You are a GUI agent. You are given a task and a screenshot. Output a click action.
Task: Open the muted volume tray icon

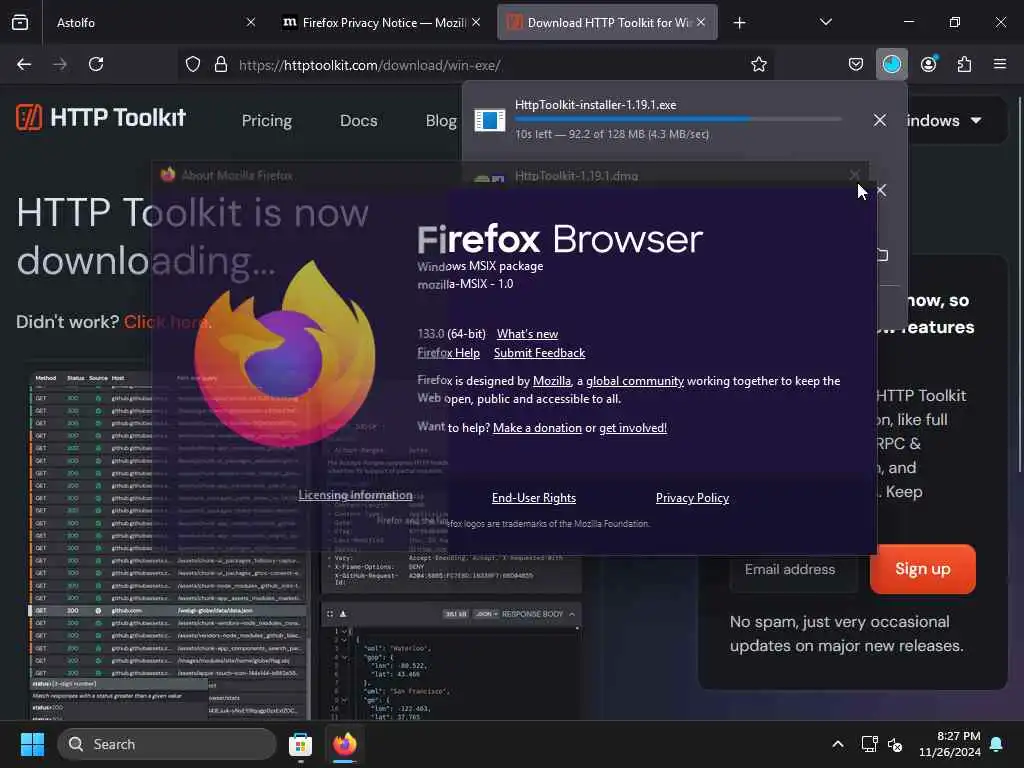click(x=895, y=744)
